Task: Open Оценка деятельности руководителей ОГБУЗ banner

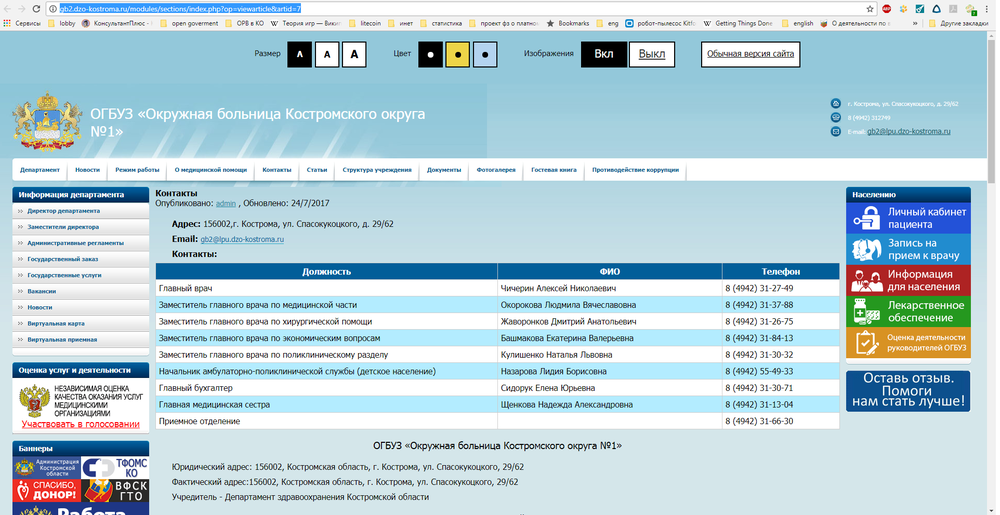Action: point(908,343)
